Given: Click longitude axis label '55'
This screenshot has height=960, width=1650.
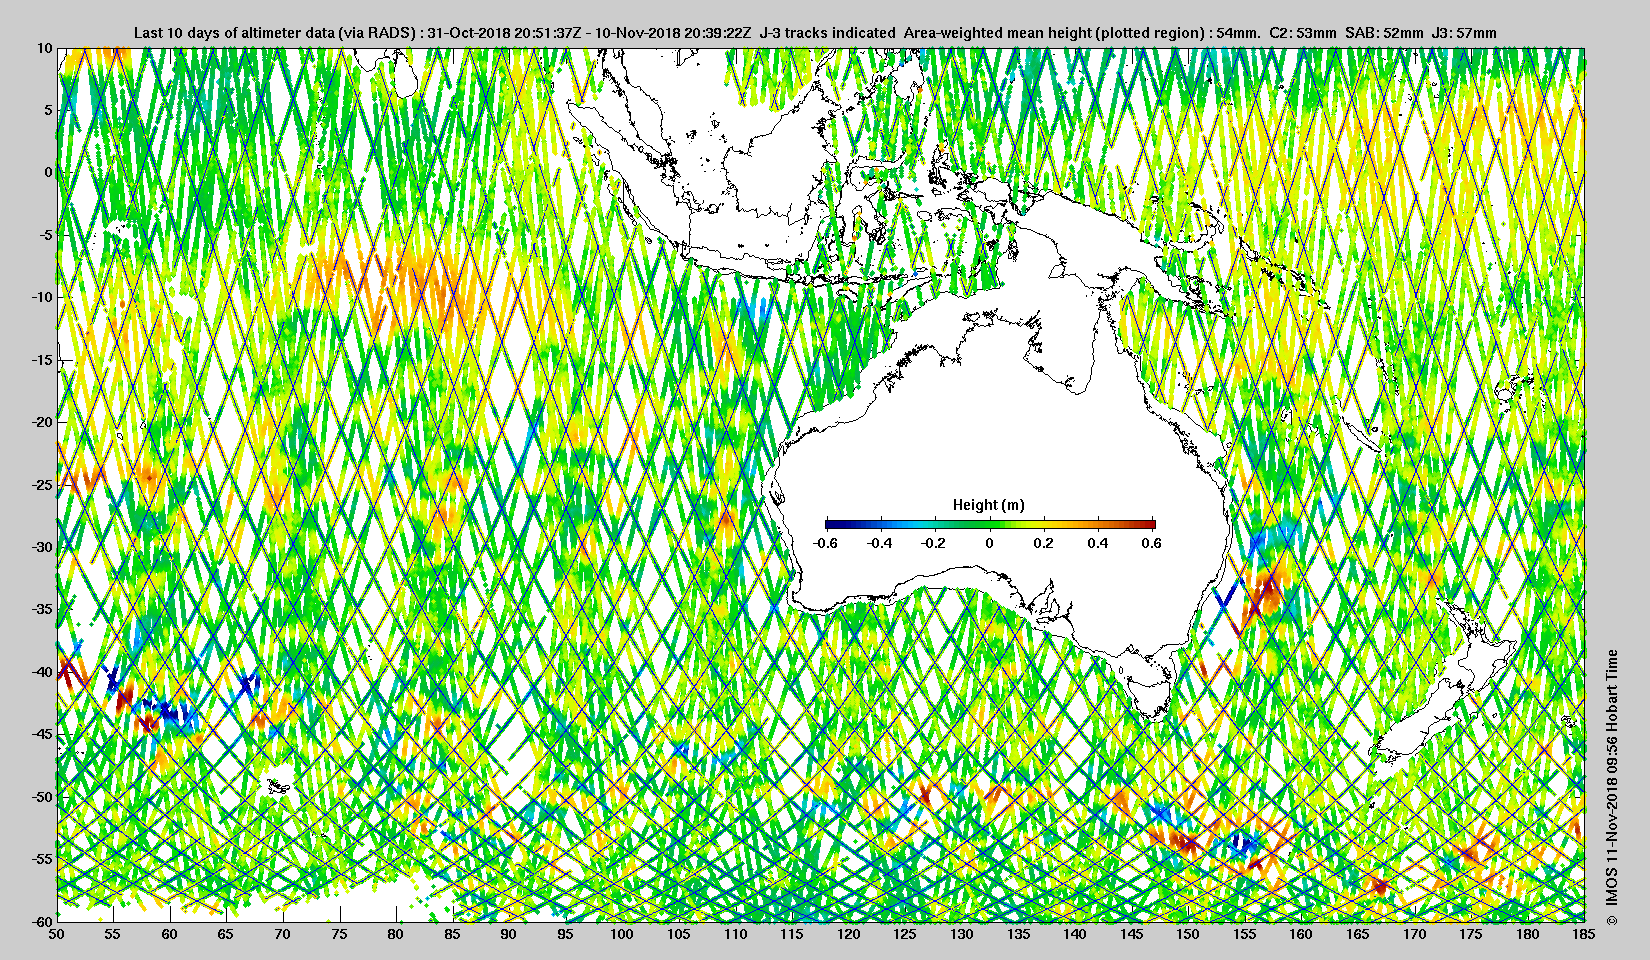Looking at the screenshot, I should click(x=113, y=934).
